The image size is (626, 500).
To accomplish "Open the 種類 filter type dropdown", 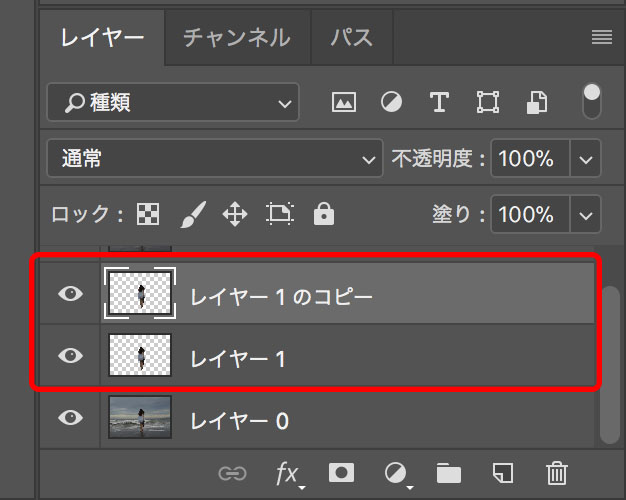I will coord(173,102).
